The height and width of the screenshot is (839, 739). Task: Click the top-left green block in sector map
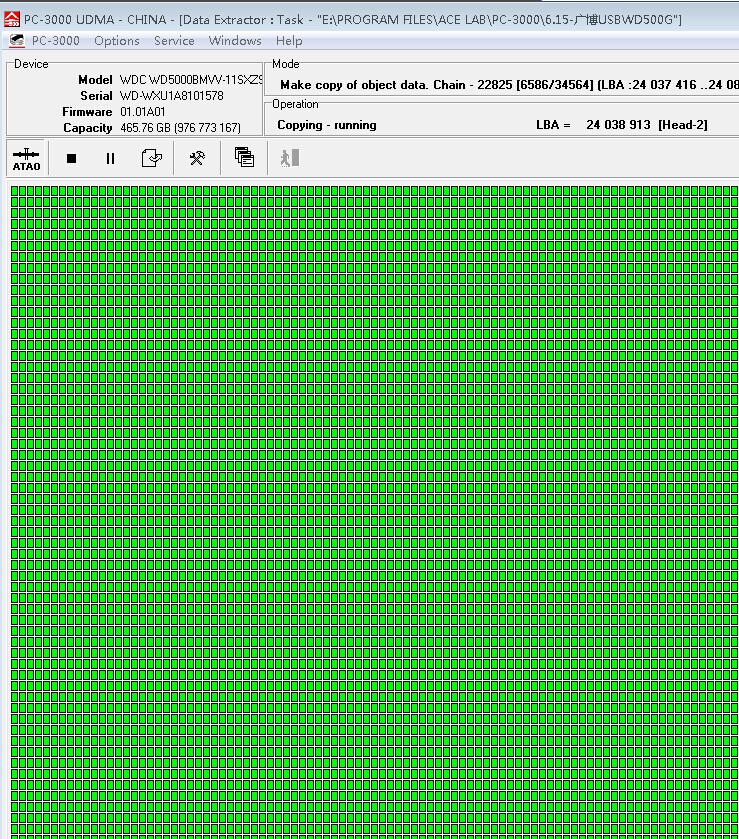pyautogui.click(x=15, y=191)
